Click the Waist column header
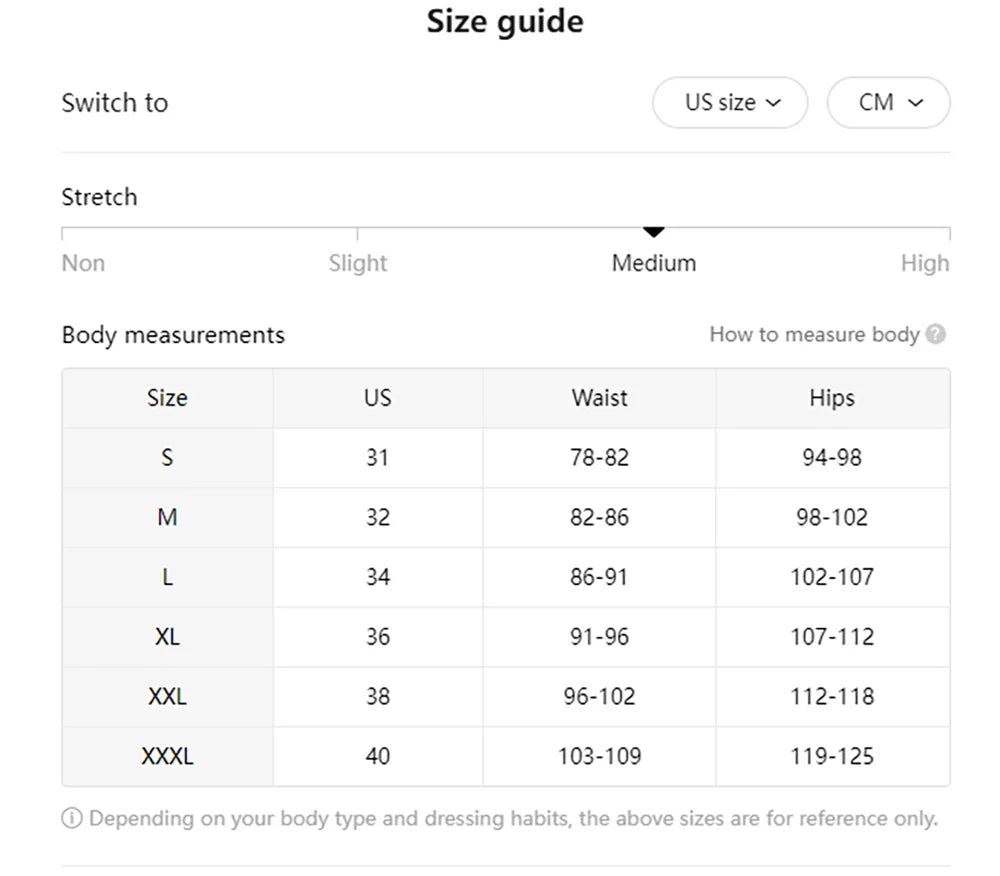The height and width of the screenshot is (876, 1000). click(599, 398)
